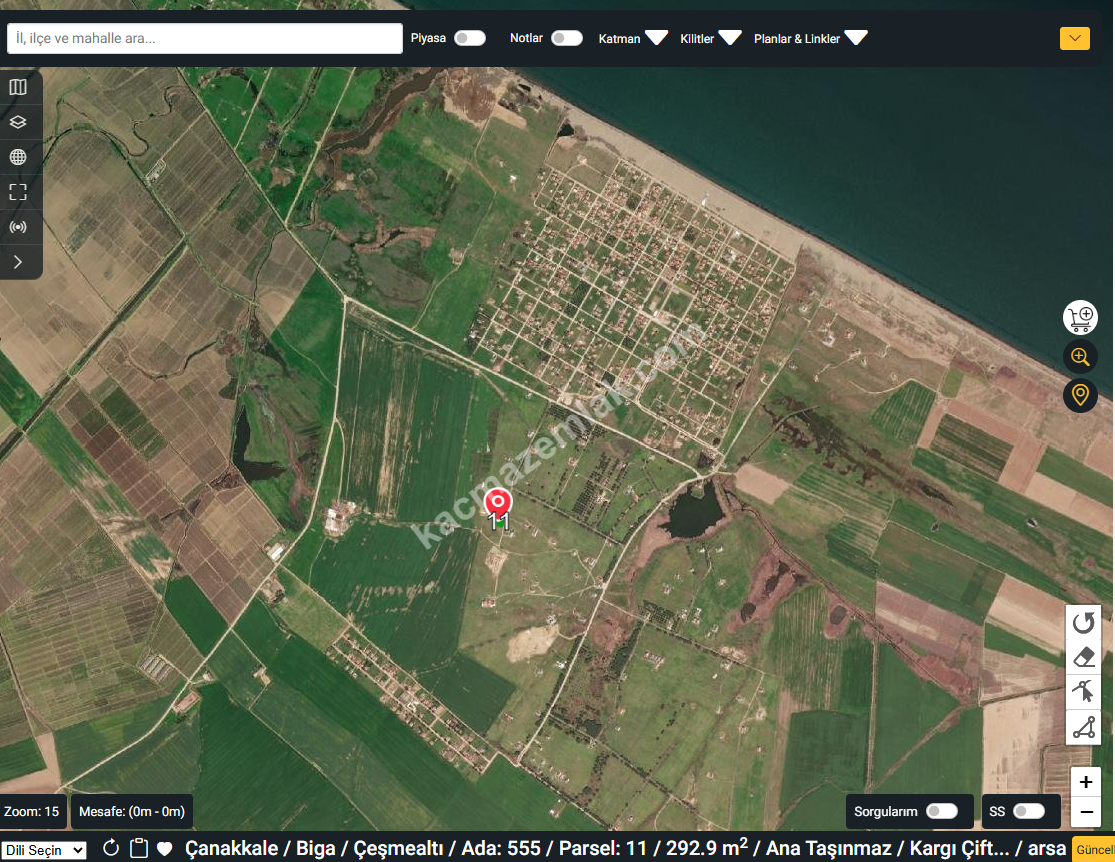Click the add-to-cart icon
The height and width of the screenshot is (862, 1115).
(1080, 318)
